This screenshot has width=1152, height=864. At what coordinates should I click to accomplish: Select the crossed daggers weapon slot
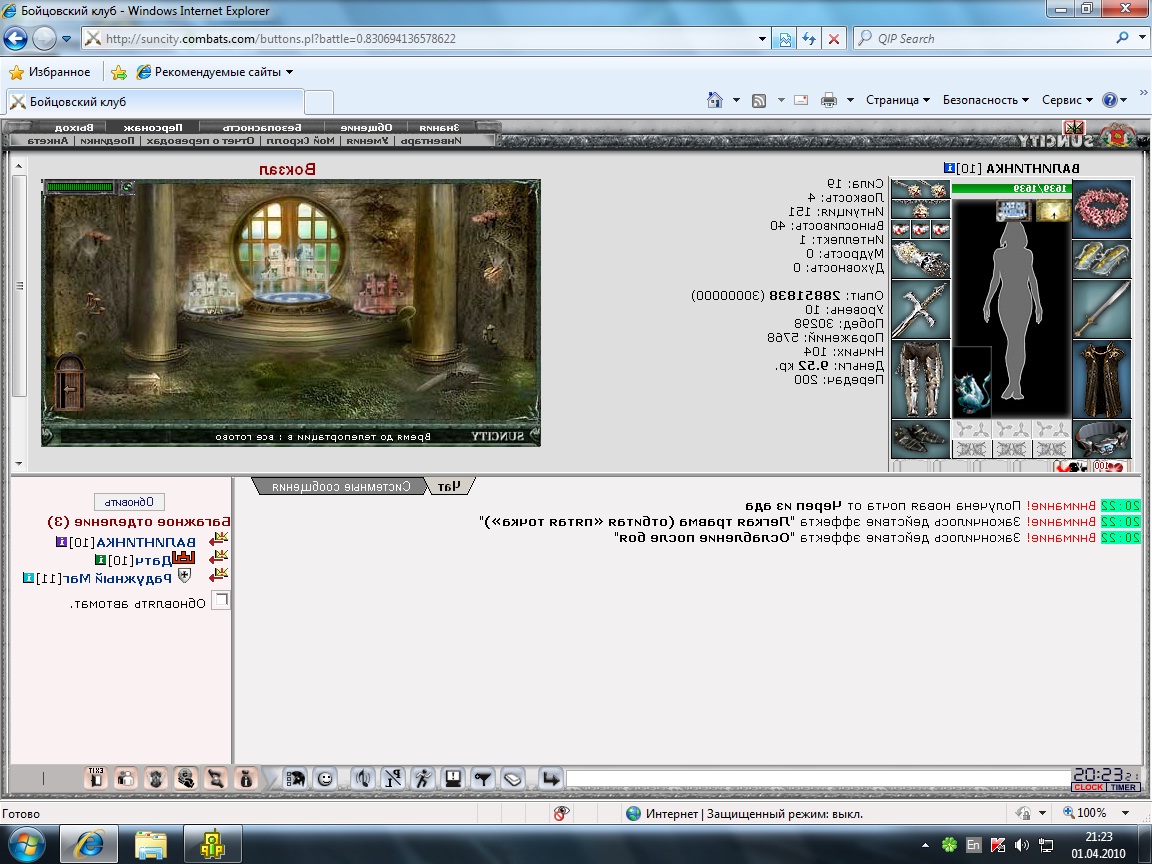(x=921, y=309)
